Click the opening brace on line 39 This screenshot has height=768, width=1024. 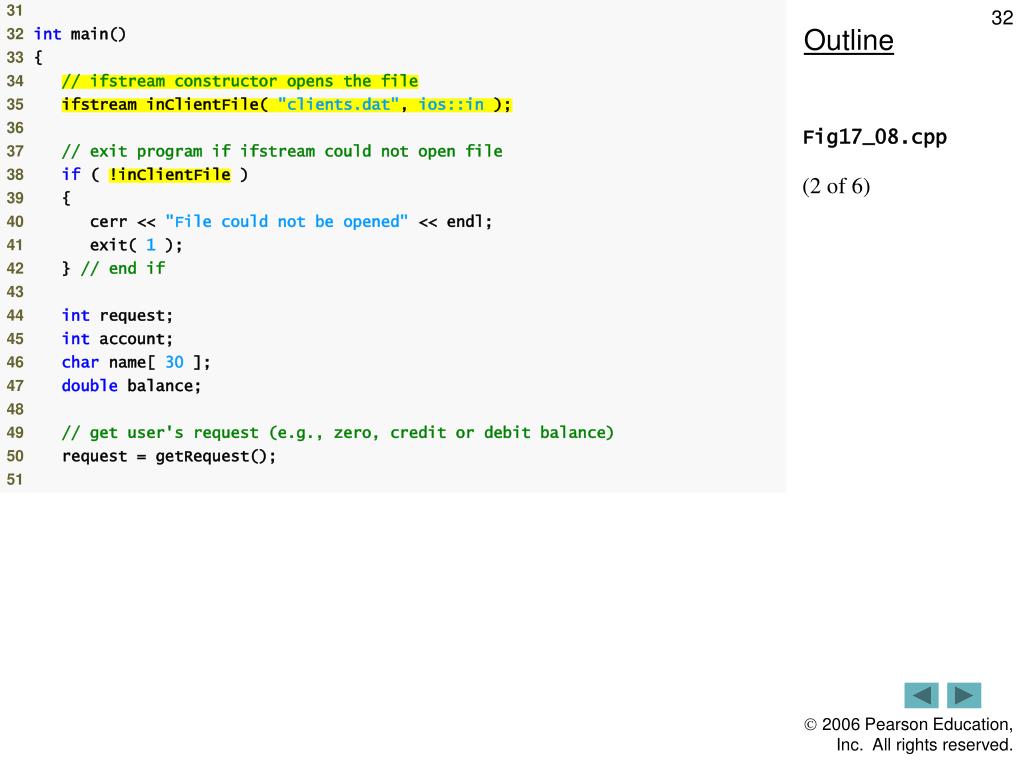(66, 198)
